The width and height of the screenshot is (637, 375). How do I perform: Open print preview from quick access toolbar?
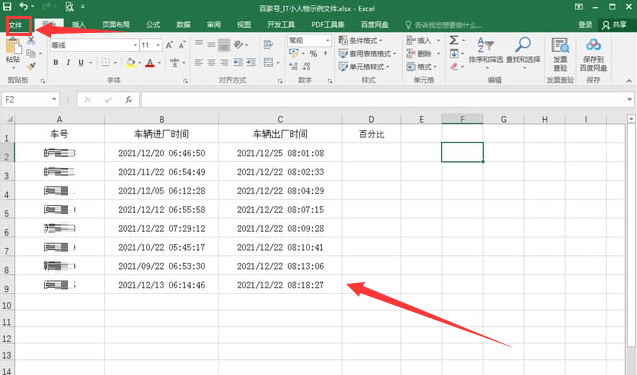click(69, 7)
